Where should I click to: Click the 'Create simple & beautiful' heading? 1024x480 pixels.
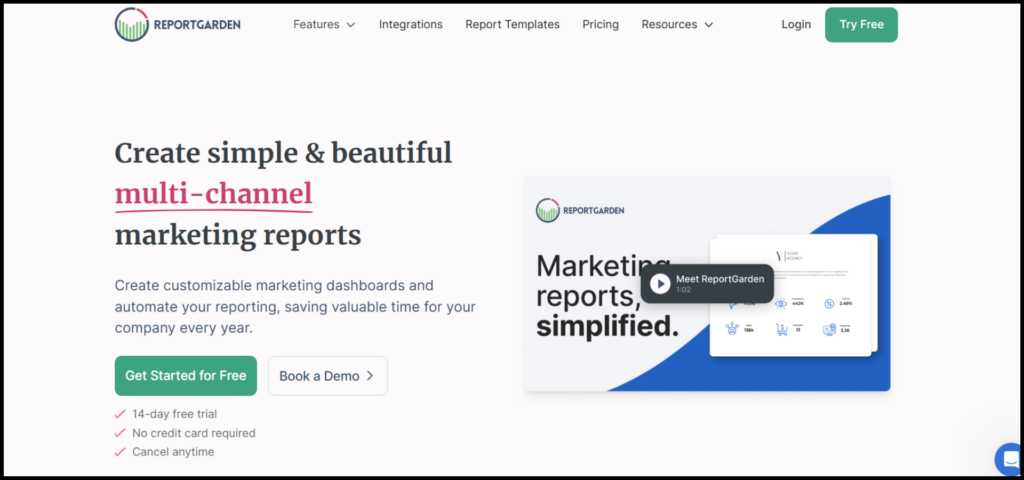click(283, 152)
